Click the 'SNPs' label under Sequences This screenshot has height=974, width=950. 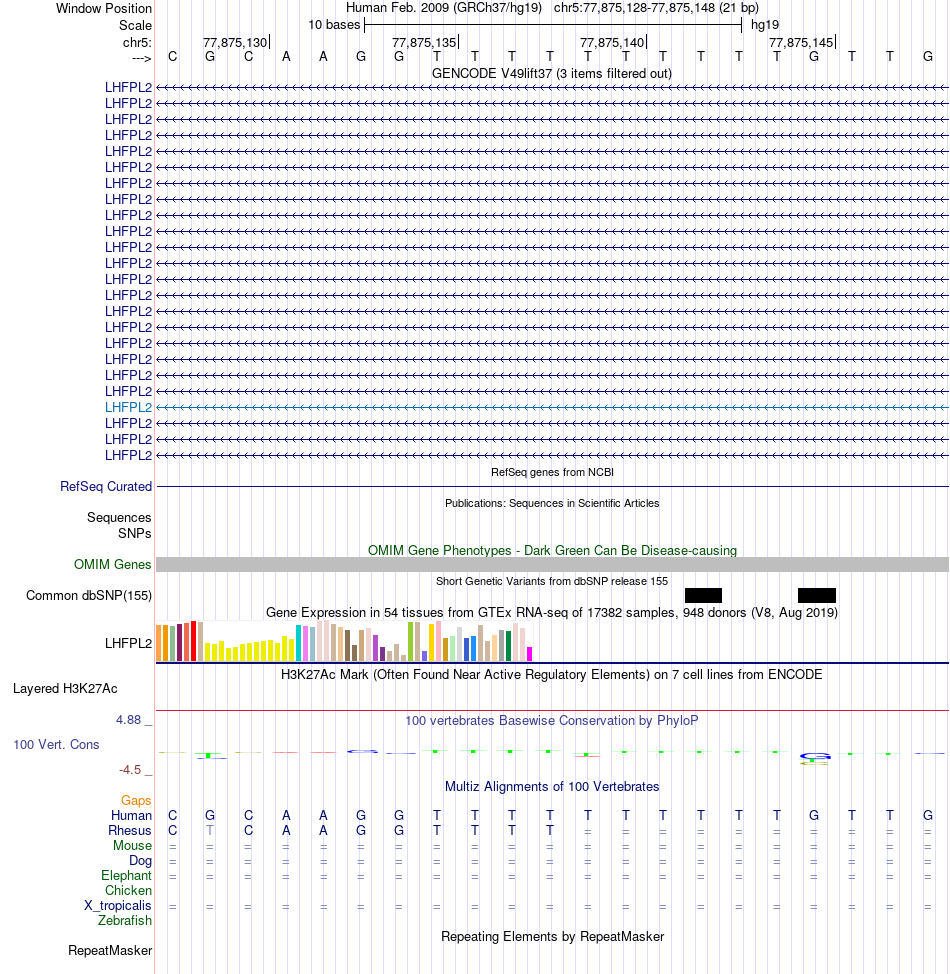click(x=135, y=534)
